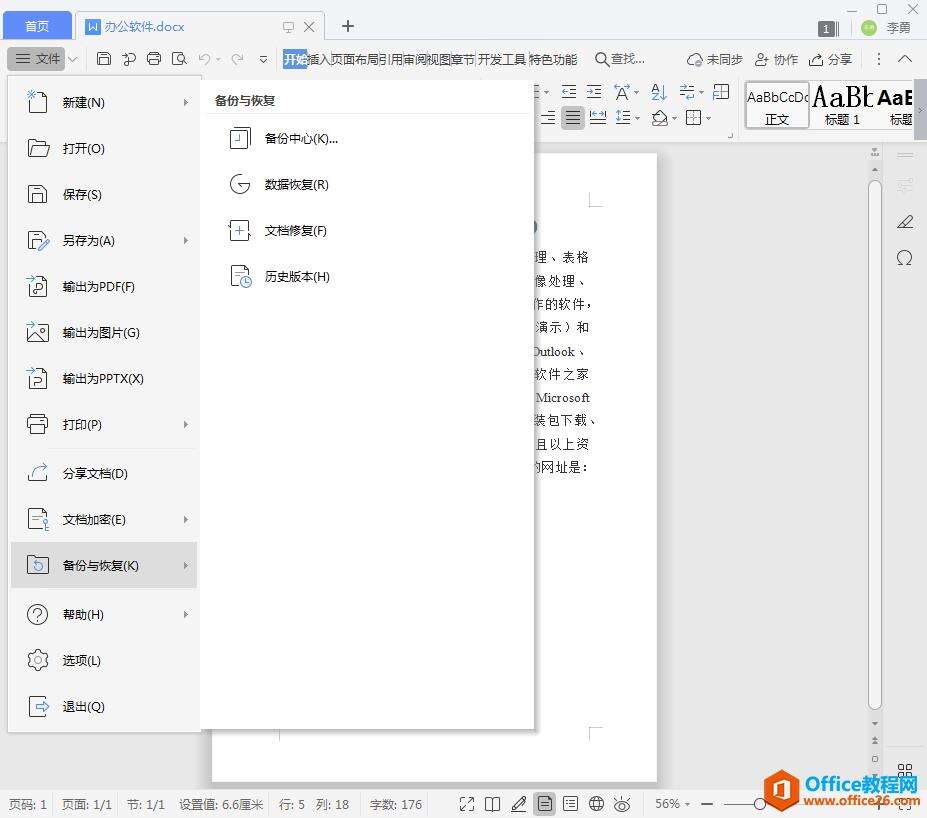927x818 pixels.
Task: Click zoom out minus on zoom slider
Action: [x=707, y=804]
